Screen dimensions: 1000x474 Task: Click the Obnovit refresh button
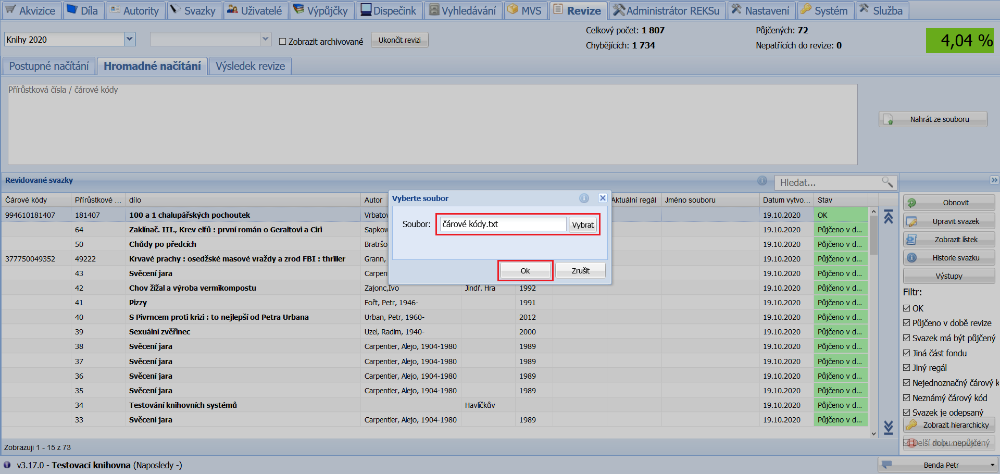[948, 202]
